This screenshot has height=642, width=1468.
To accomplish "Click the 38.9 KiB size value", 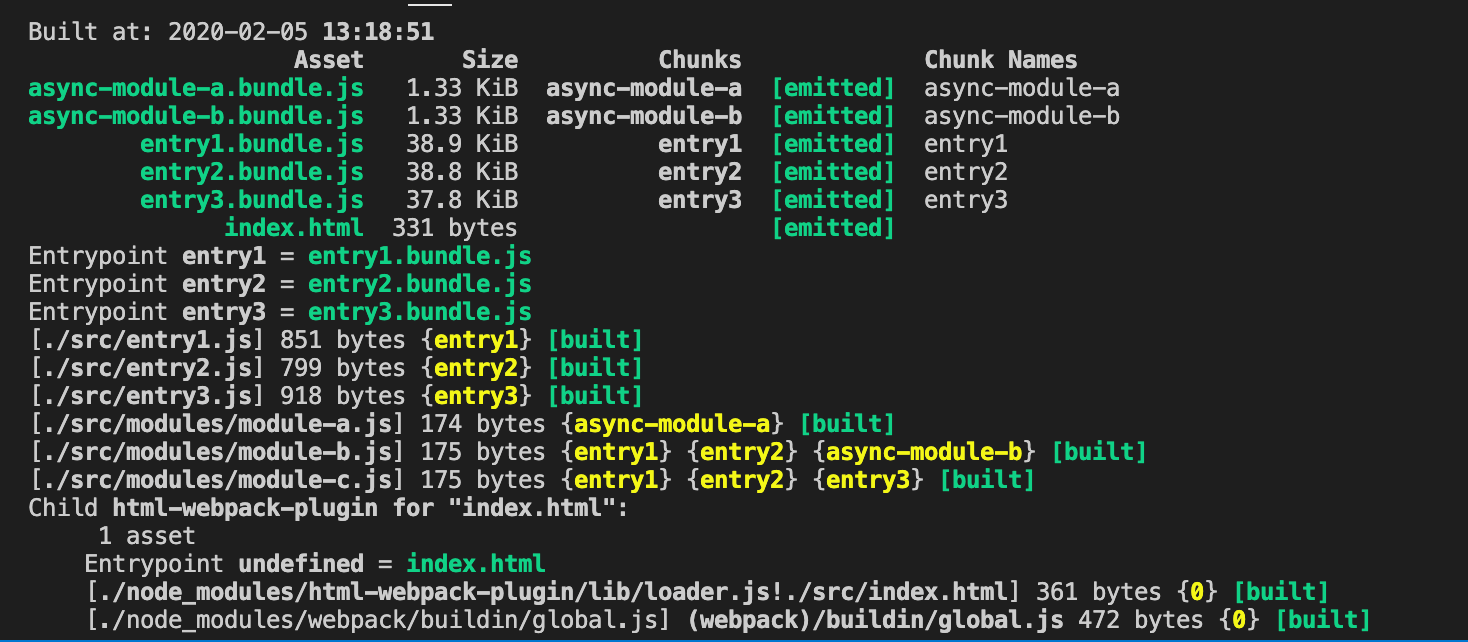I will coord(461,144).
